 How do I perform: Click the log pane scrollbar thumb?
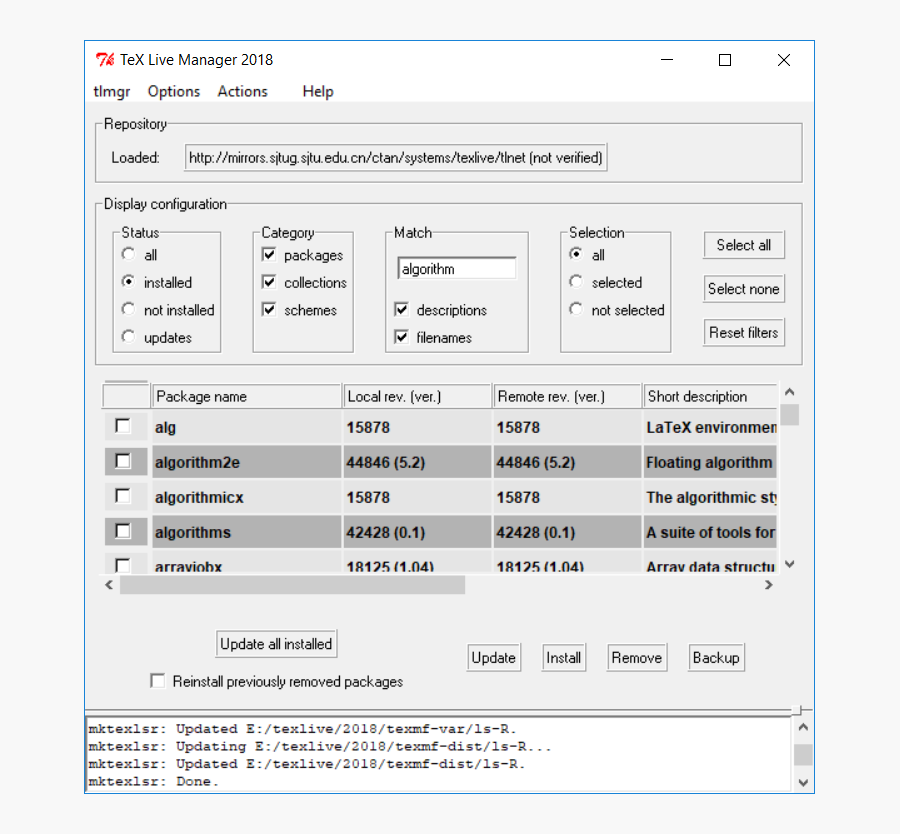(804, 755)
